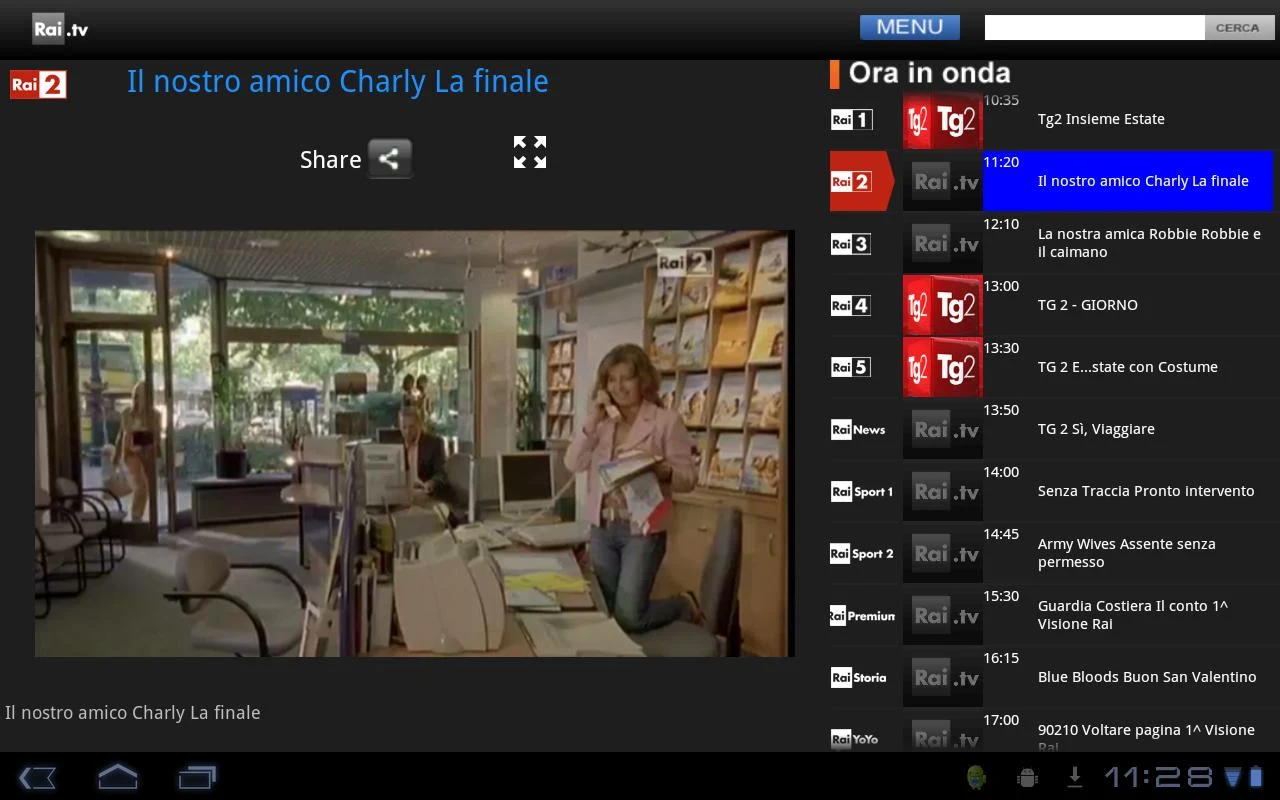Screen dimensions: 1280x800
Task: Select program Tg2 Insieme Estate
Action: coord(1101,119)
